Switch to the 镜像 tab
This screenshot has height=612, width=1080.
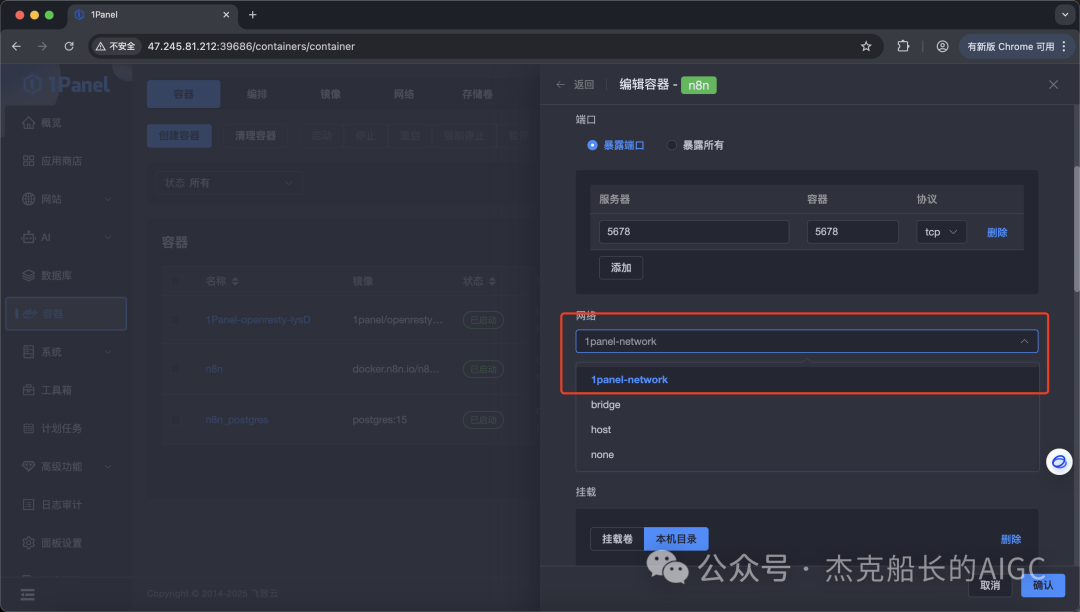click(331, 94)
